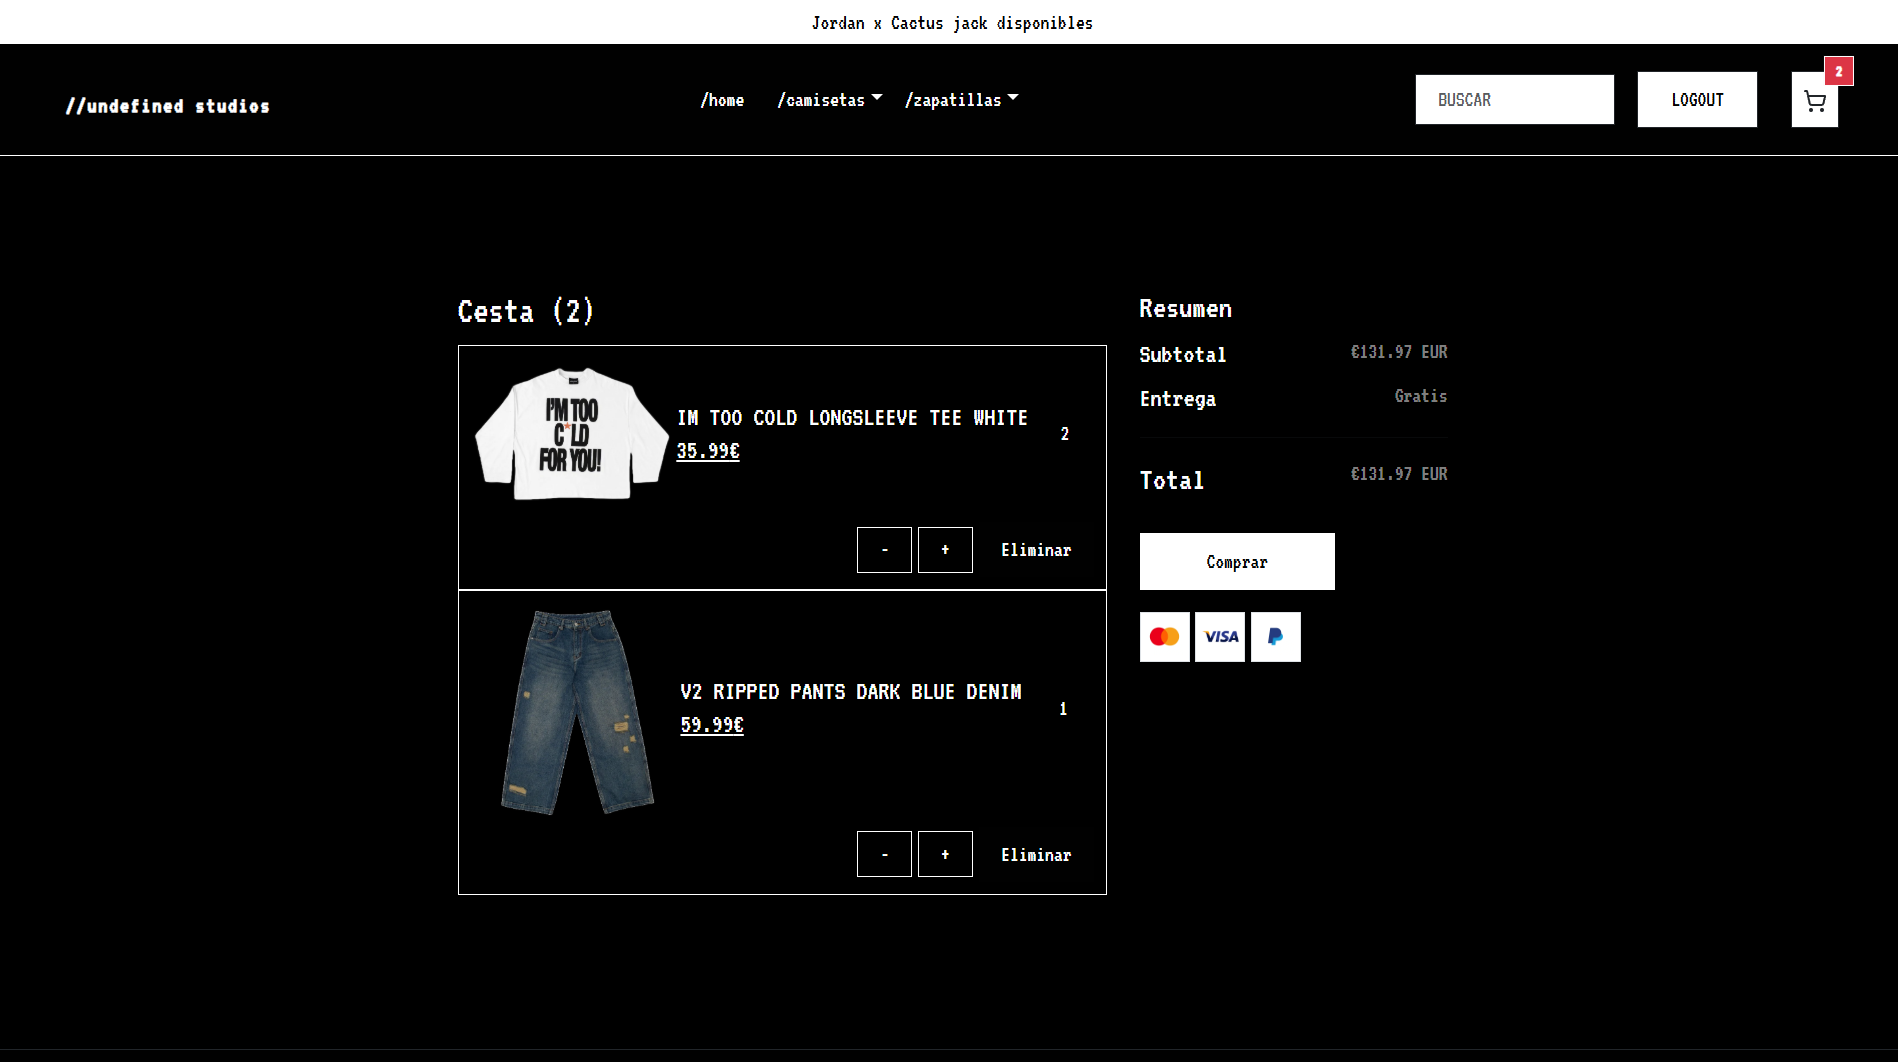The width and height of the screenshot is (1898, 1062).
Task: Expand the /camisetas dropdown menu
Action: [829, 100]
